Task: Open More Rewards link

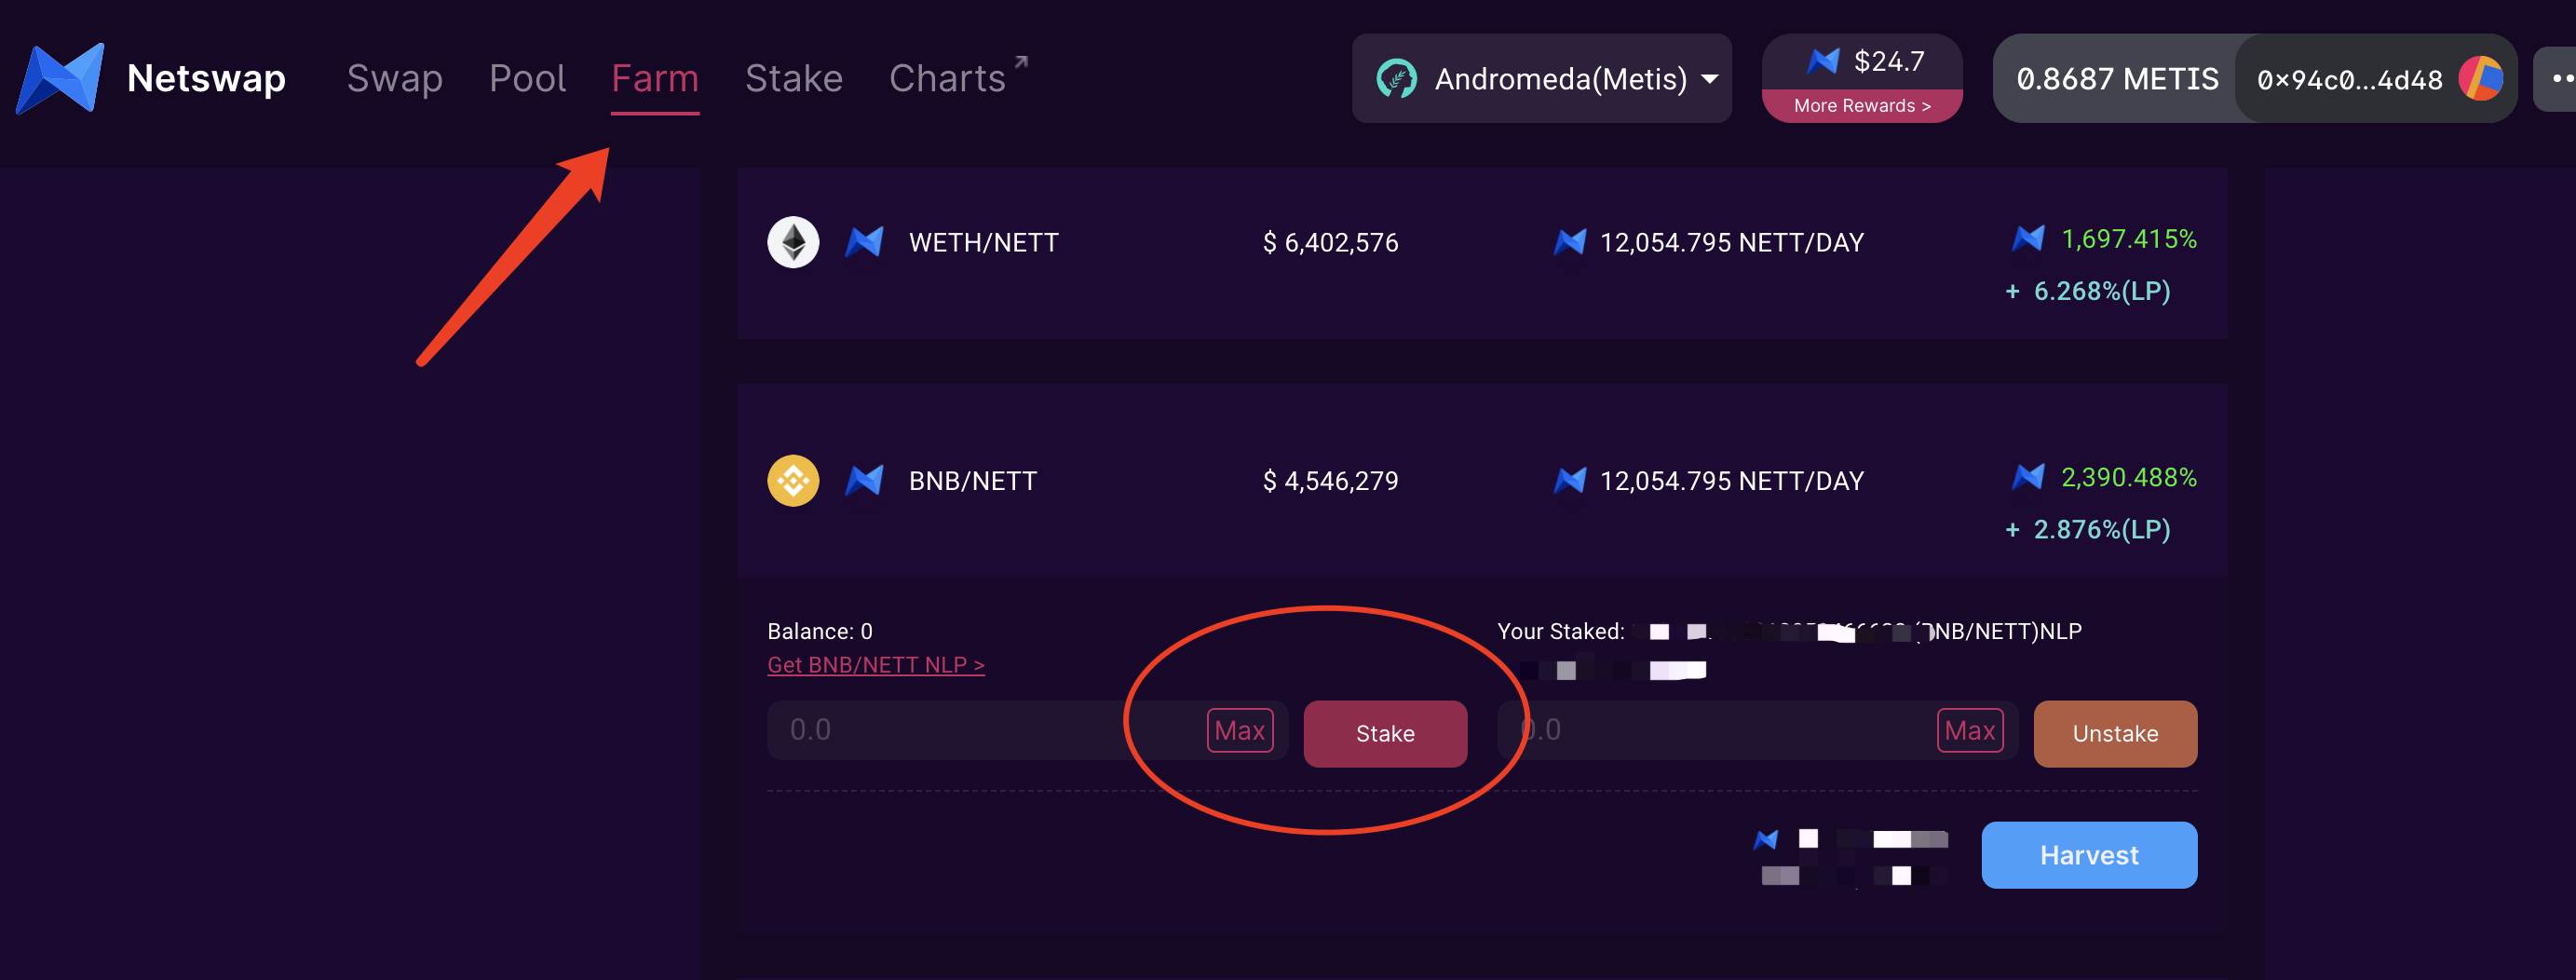Action: point(1862,106)
